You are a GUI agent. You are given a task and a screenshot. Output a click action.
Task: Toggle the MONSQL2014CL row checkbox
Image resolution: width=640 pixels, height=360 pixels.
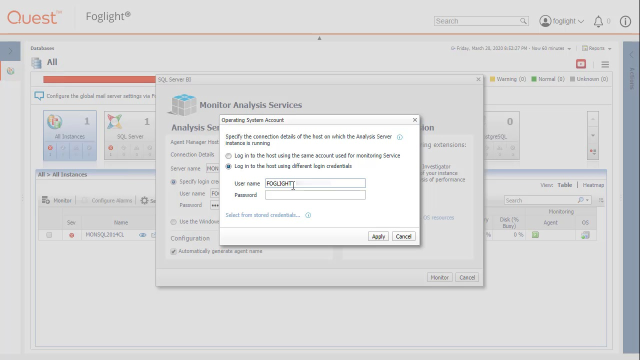click(49, 235)
